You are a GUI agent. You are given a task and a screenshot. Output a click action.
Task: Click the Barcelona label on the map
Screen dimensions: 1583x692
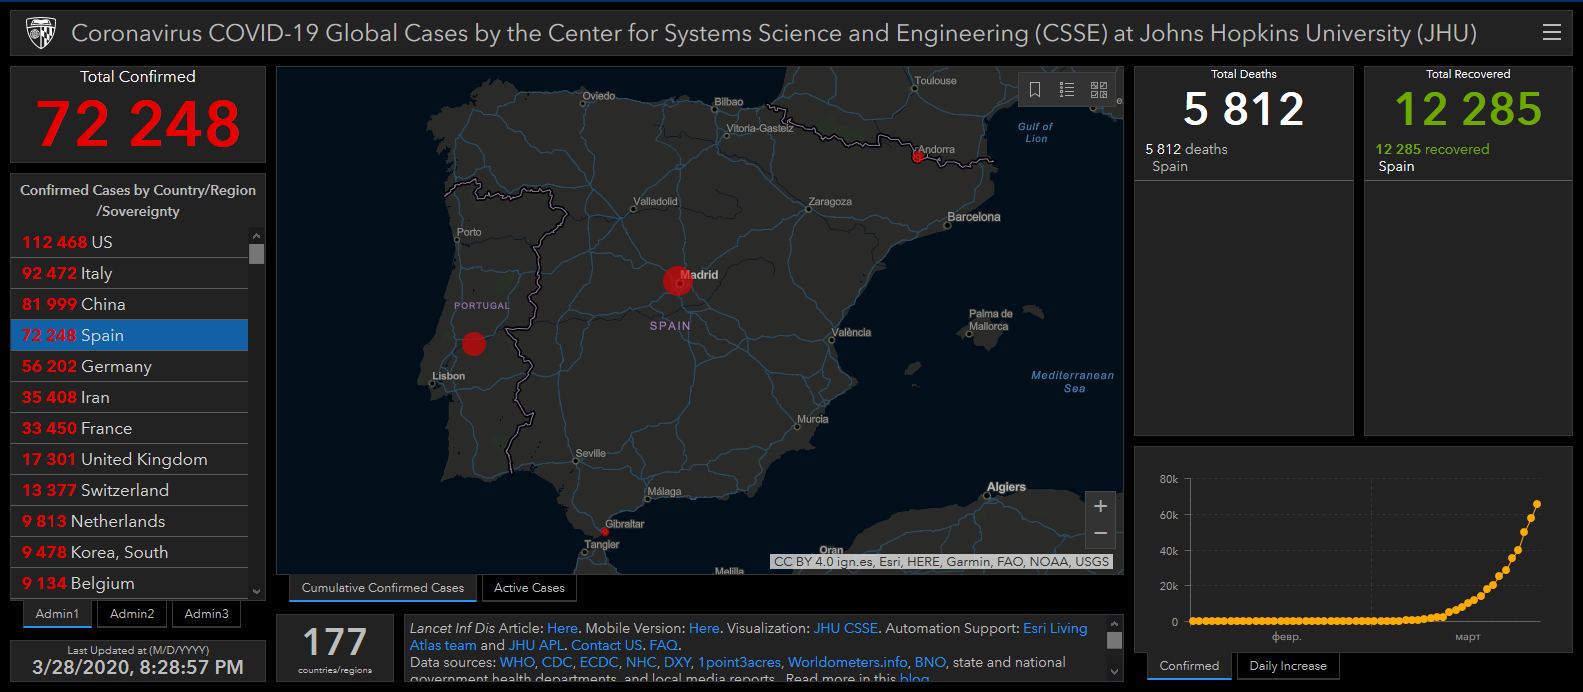pyautogui.click(x=973, y=217)
